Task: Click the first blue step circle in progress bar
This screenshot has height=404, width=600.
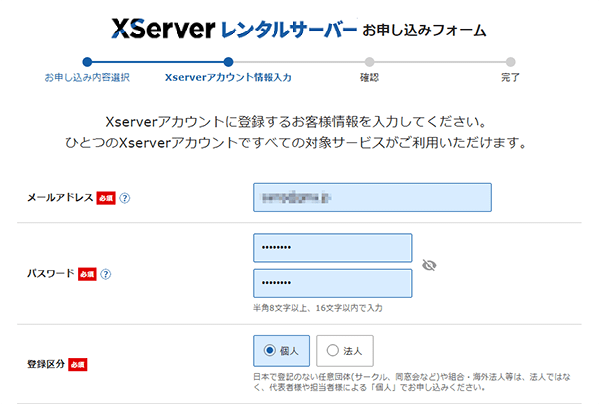Action: coord(87,61)
